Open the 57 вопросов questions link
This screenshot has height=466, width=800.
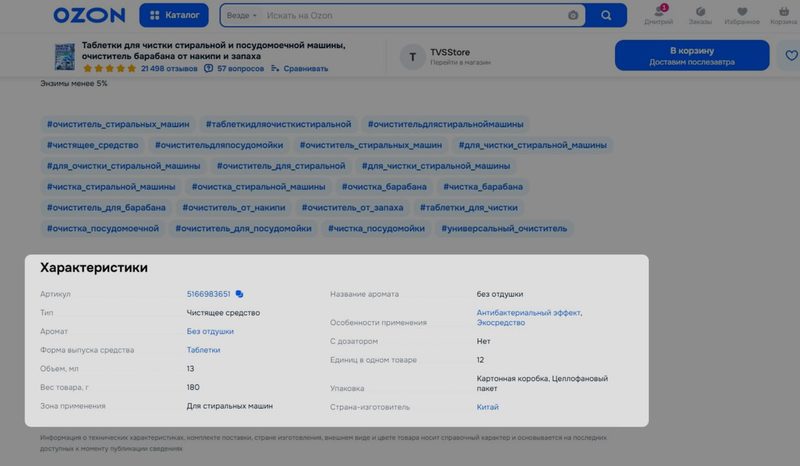[234, 68]
